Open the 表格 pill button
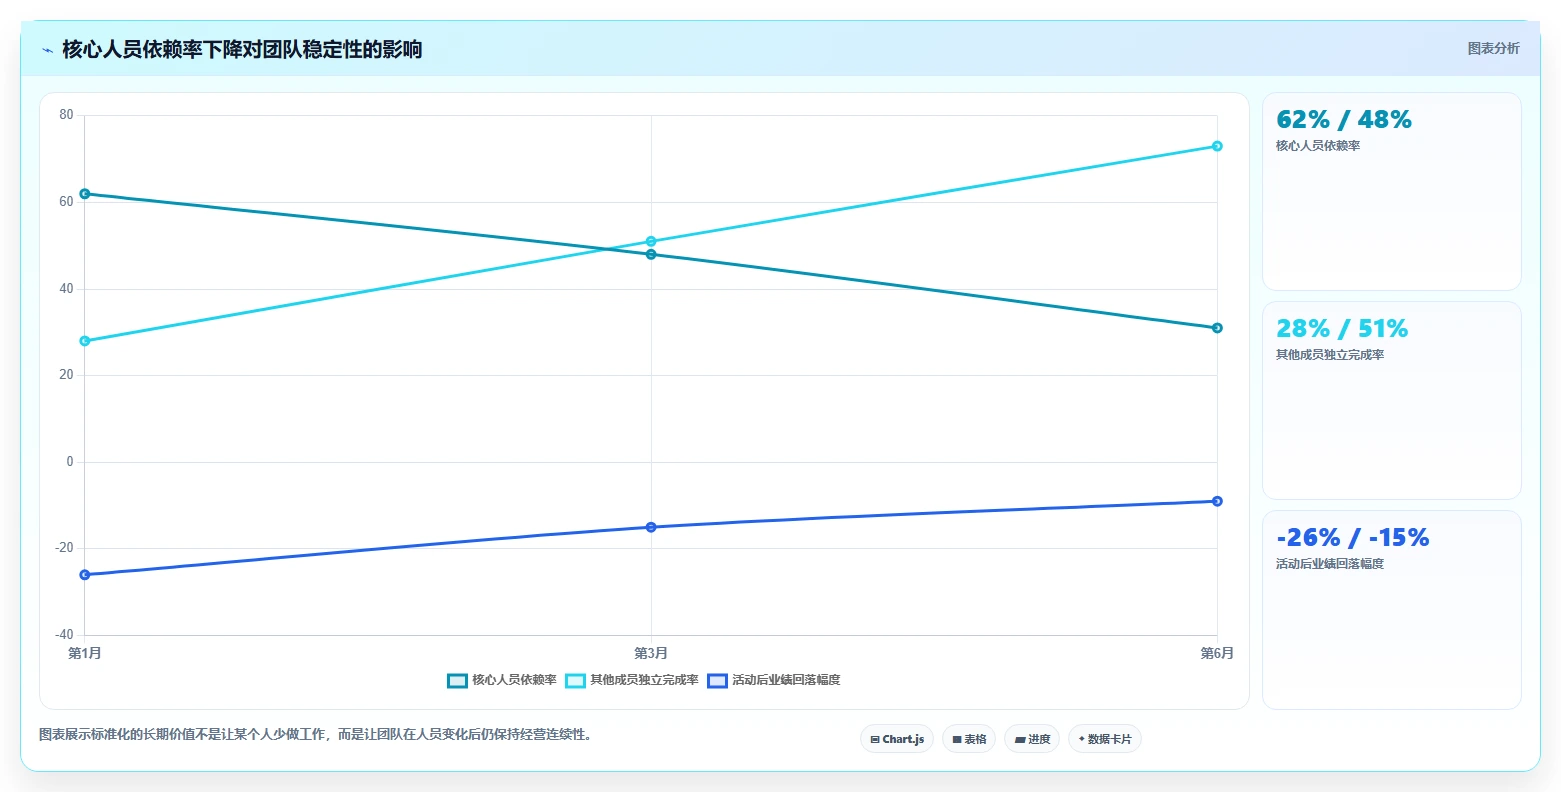Viewport: 1561px width, 792px height. [969, 739]
